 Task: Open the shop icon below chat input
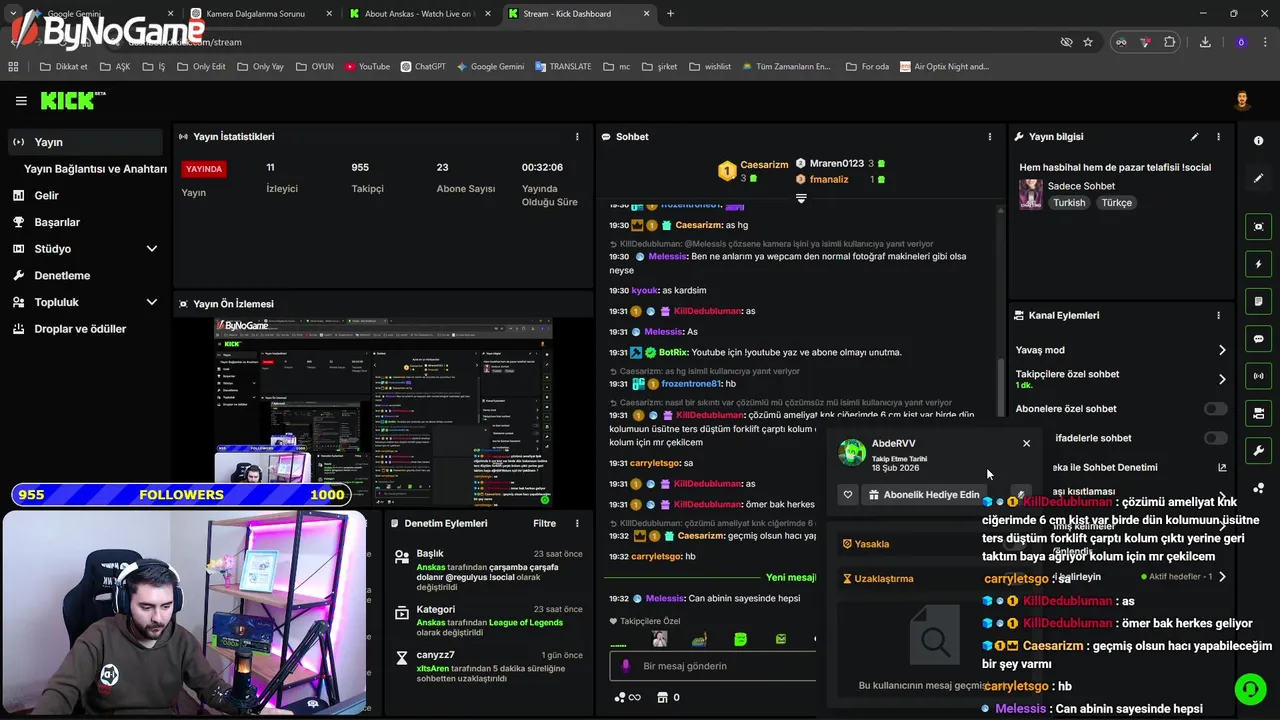662,697
